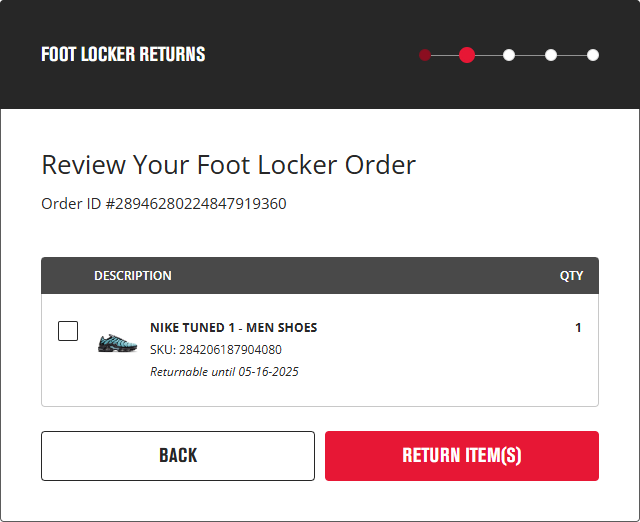Go back with the BACK button
Viewport: 640px width, 522px height.
click(178, 456)
